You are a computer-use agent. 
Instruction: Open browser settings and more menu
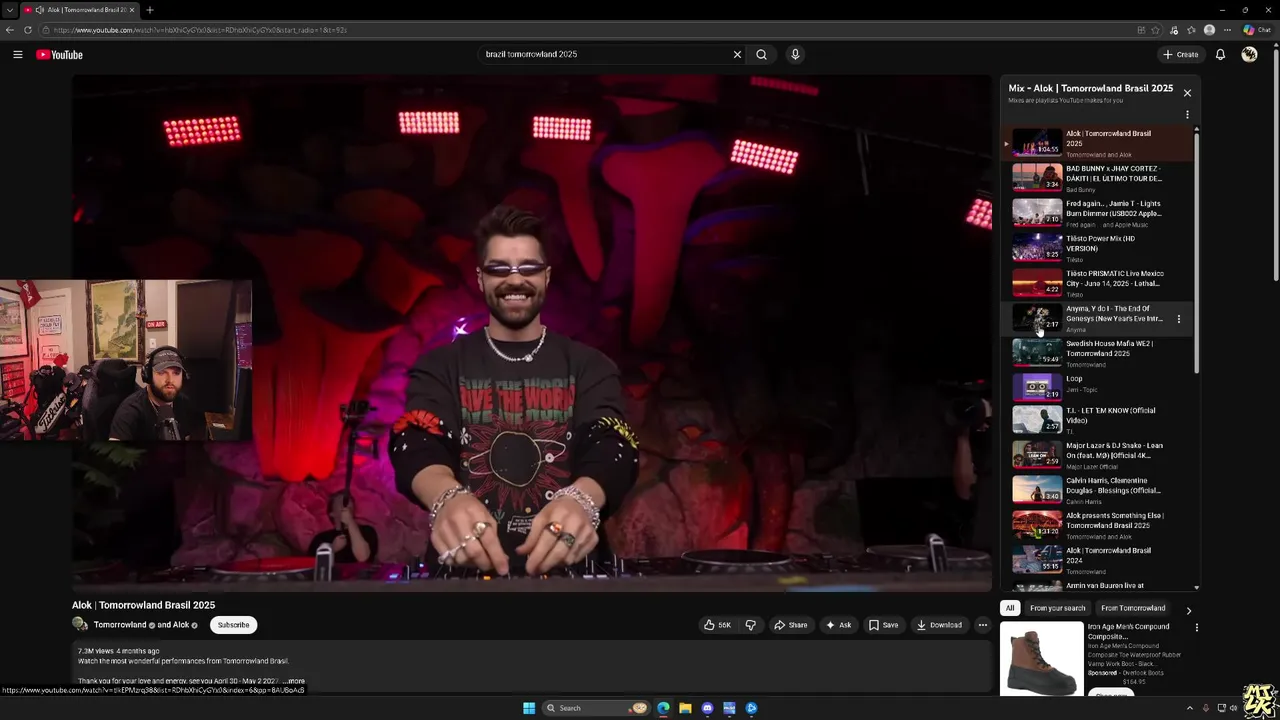pyautogui.click(x=1227, y=30)
